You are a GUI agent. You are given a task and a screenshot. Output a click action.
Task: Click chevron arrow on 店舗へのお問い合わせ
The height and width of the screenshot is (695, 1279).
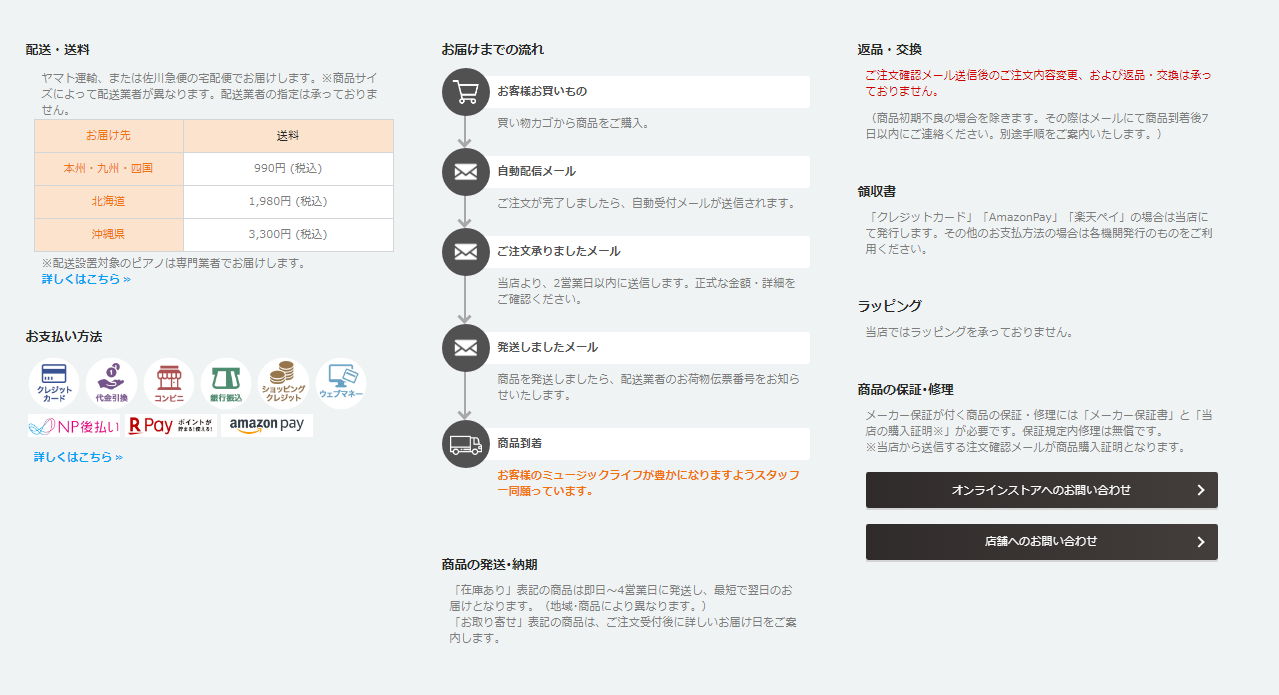pyautogui.click(x=1201, y=542)
